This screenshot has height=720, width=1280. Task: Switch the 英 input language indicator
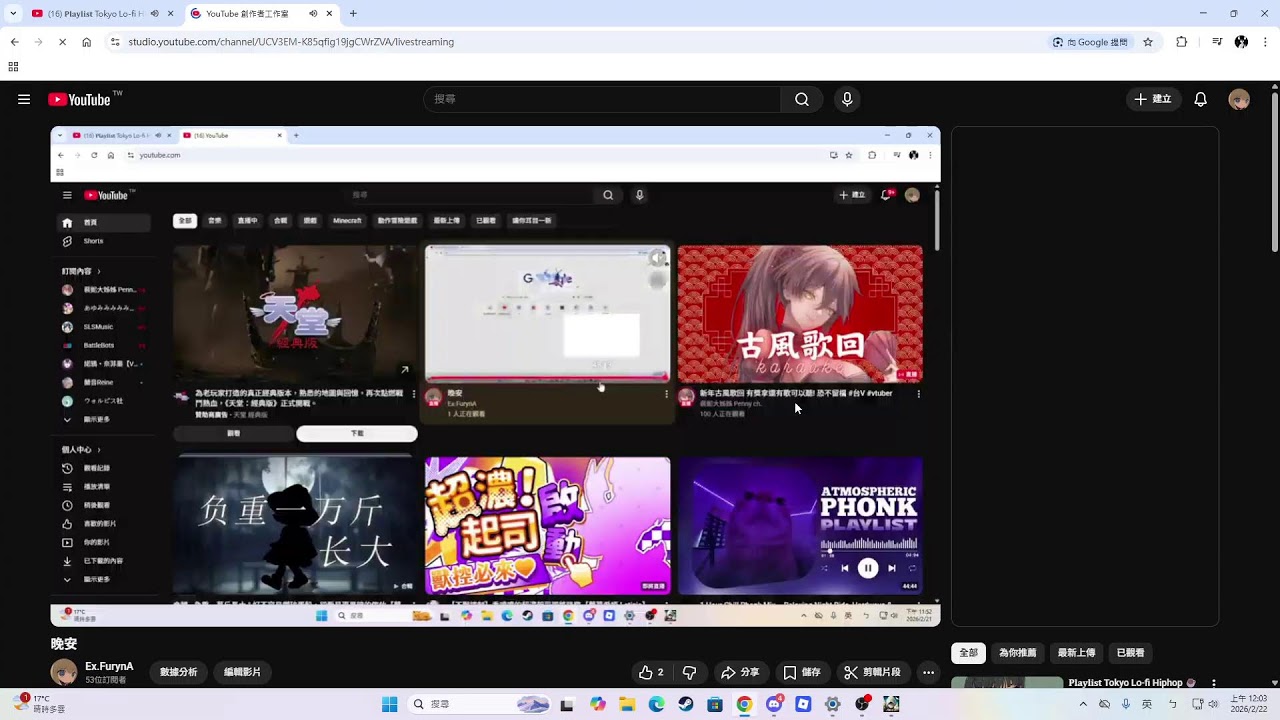[x=1147, y=704]
